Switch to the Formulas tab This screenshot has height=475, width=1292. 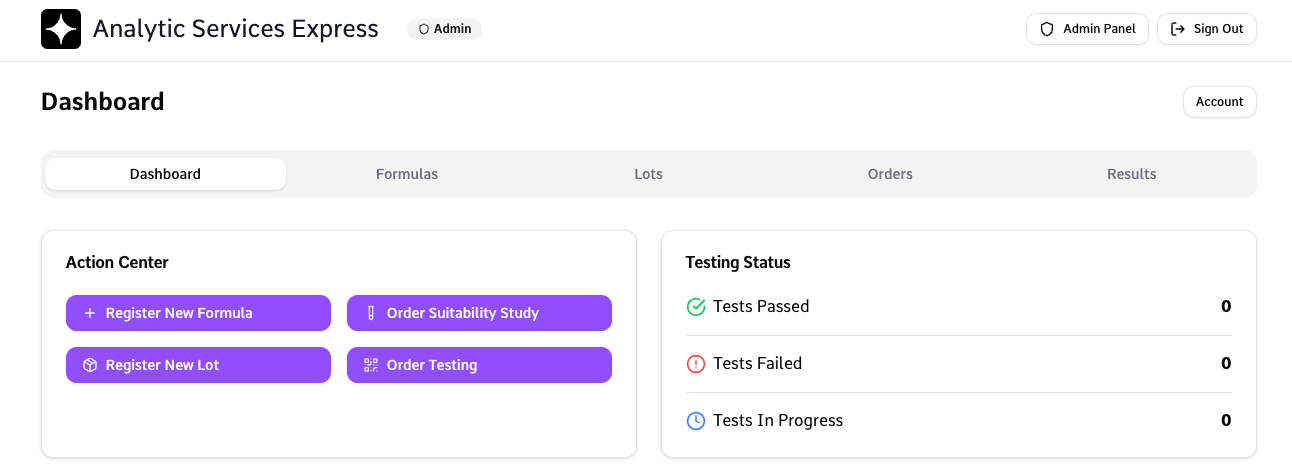(x=407, y=174)
